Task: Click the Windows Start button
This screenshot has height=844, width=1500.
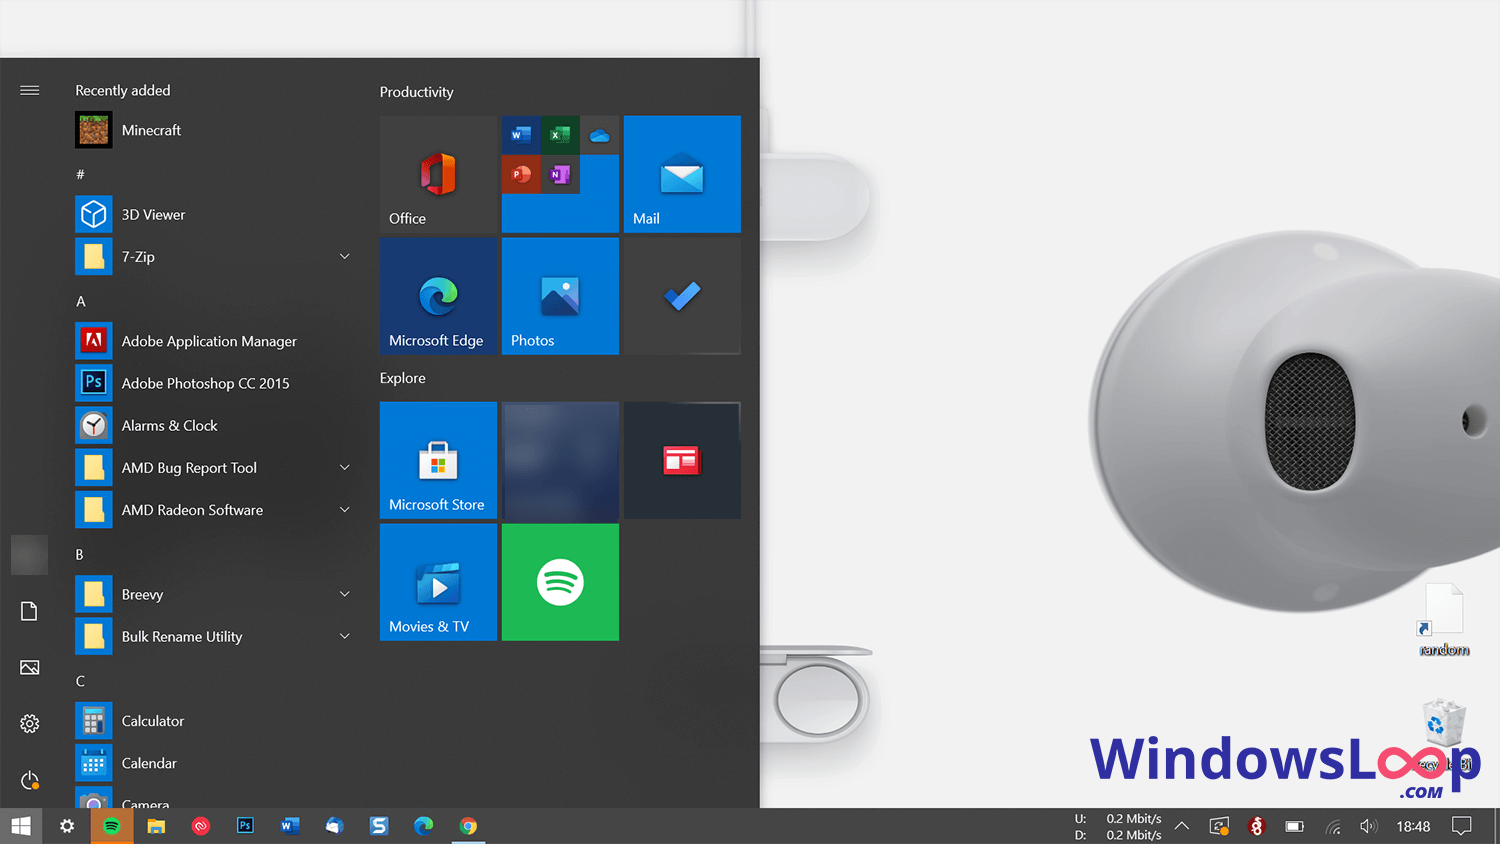Action: [x=21, y=826]
